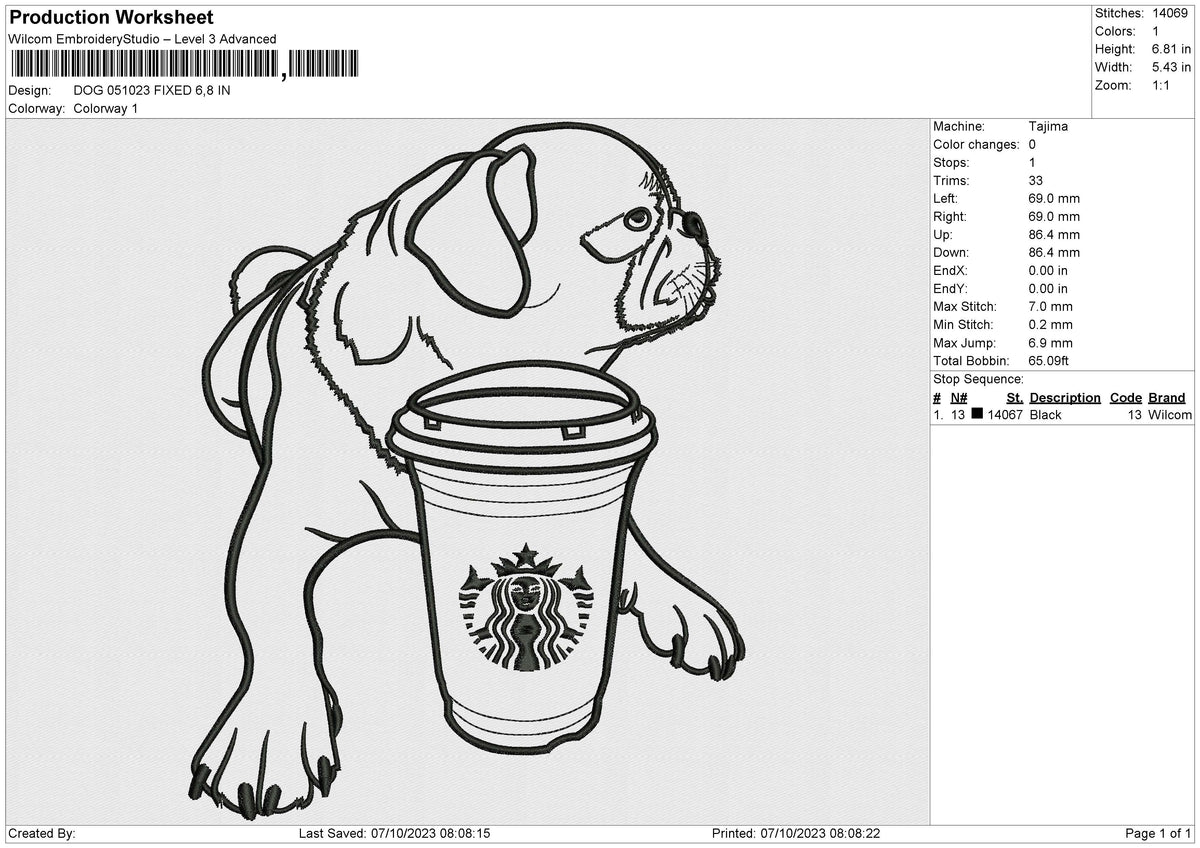Select the Width value 5.43 in
This screenshot has width=1200, height=848.
1171,67
